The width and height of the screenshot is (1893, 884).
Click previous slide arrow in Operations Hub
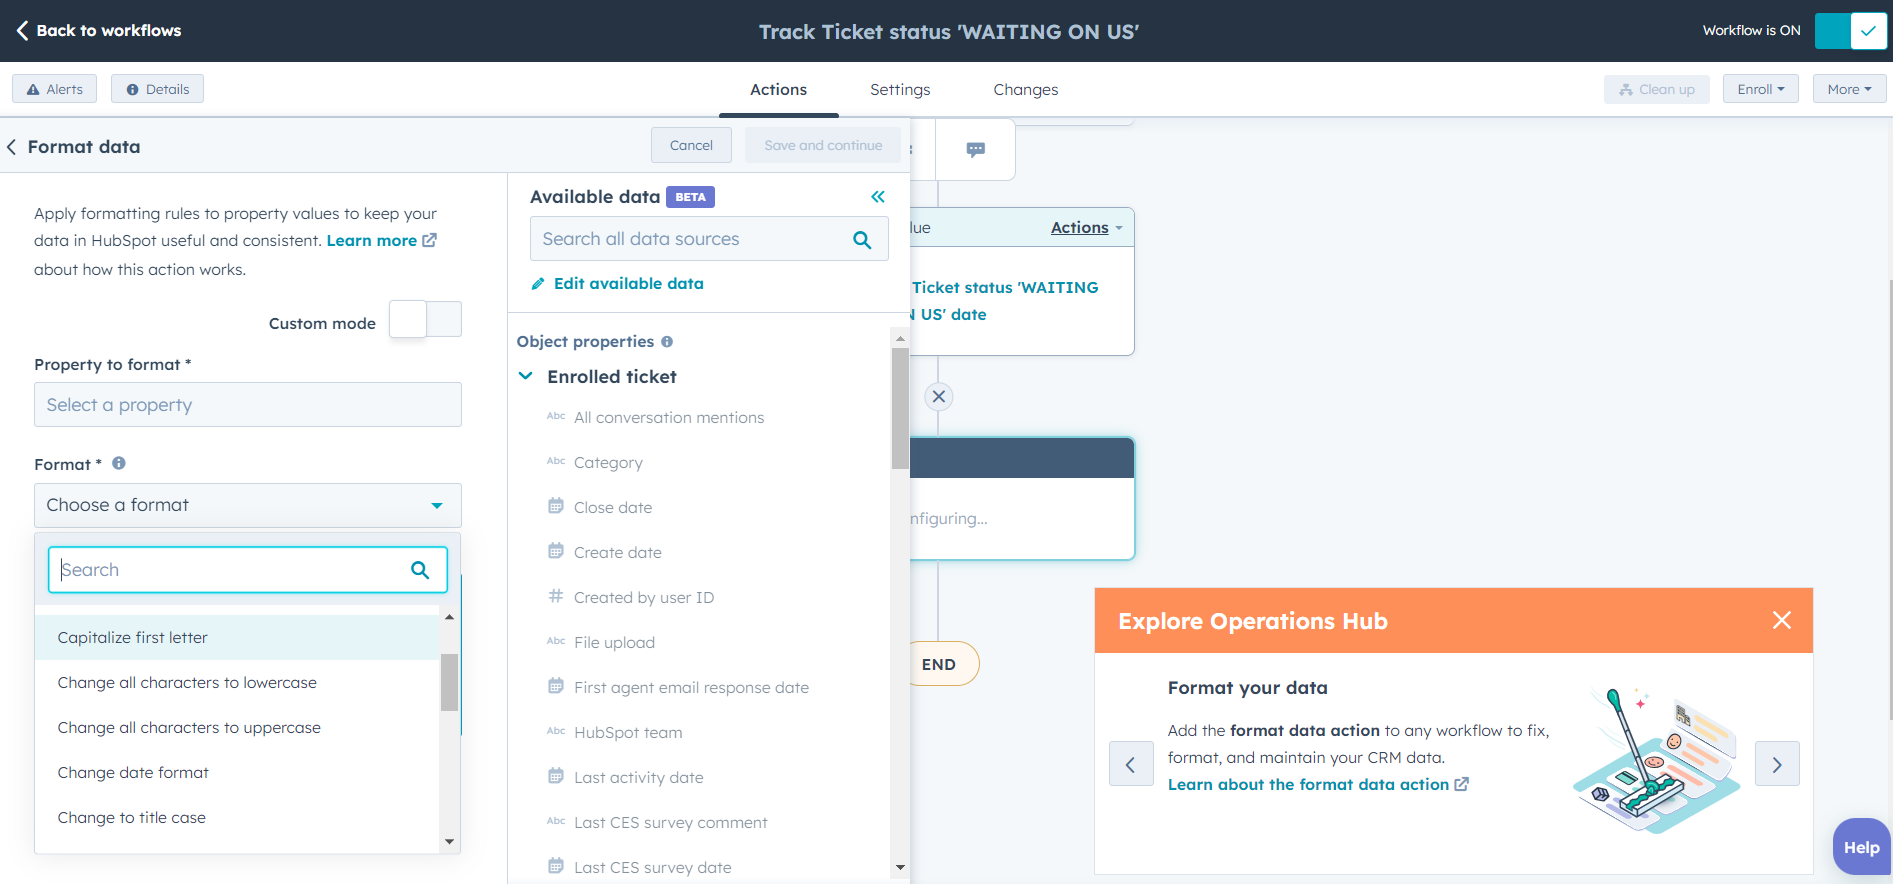[1131, 764]
